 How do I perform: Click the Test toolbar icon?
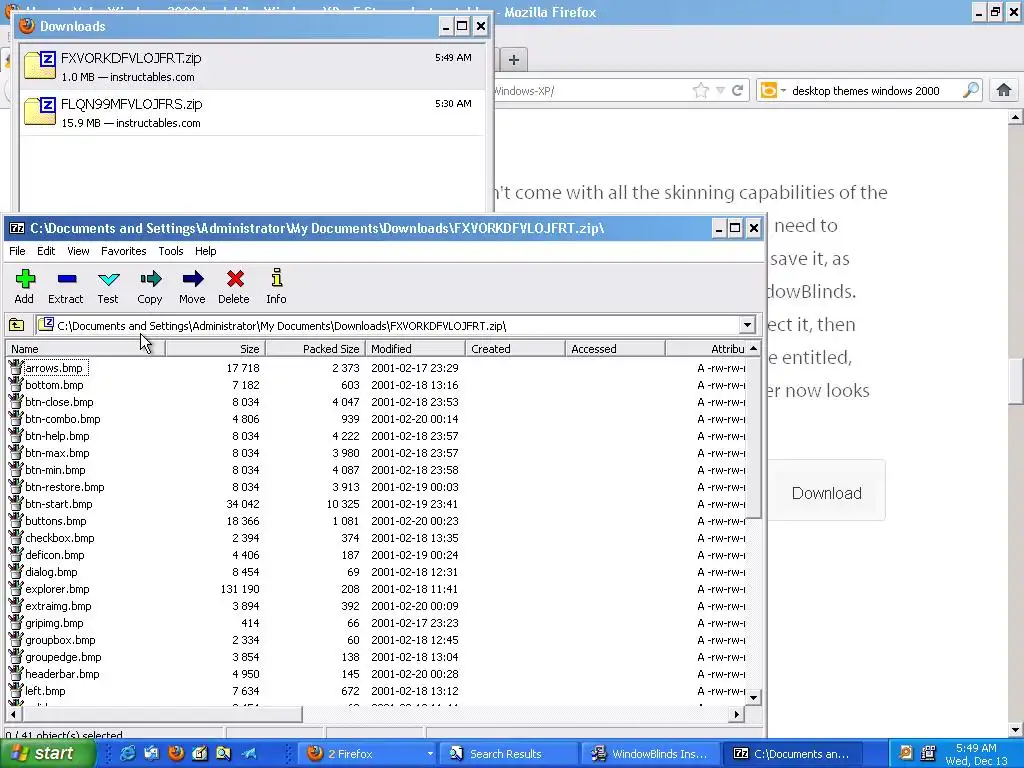[x=108, y=279]
